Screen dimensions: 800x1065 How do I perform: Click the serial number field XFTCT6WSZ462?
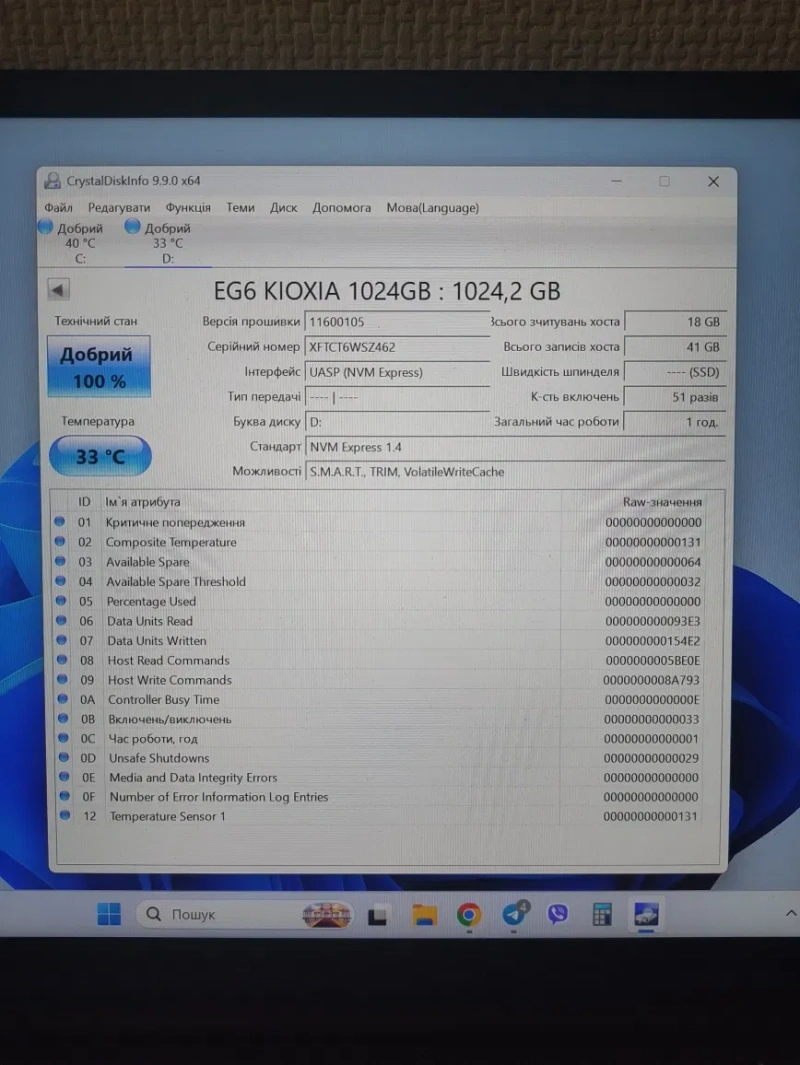tap(397, 347)
